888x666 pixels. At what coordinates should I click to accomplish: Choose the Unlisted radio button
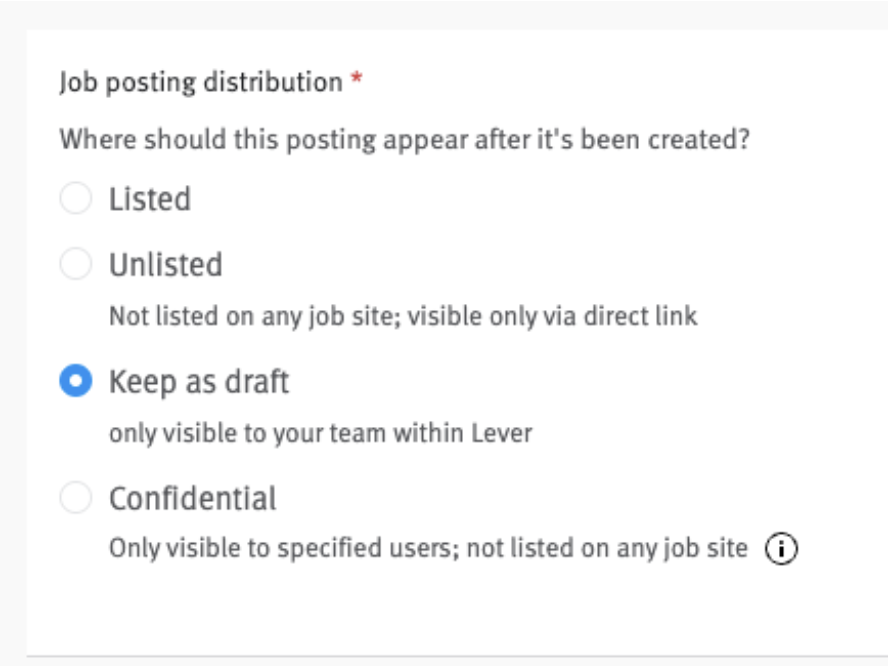click(x=76, y=264)
